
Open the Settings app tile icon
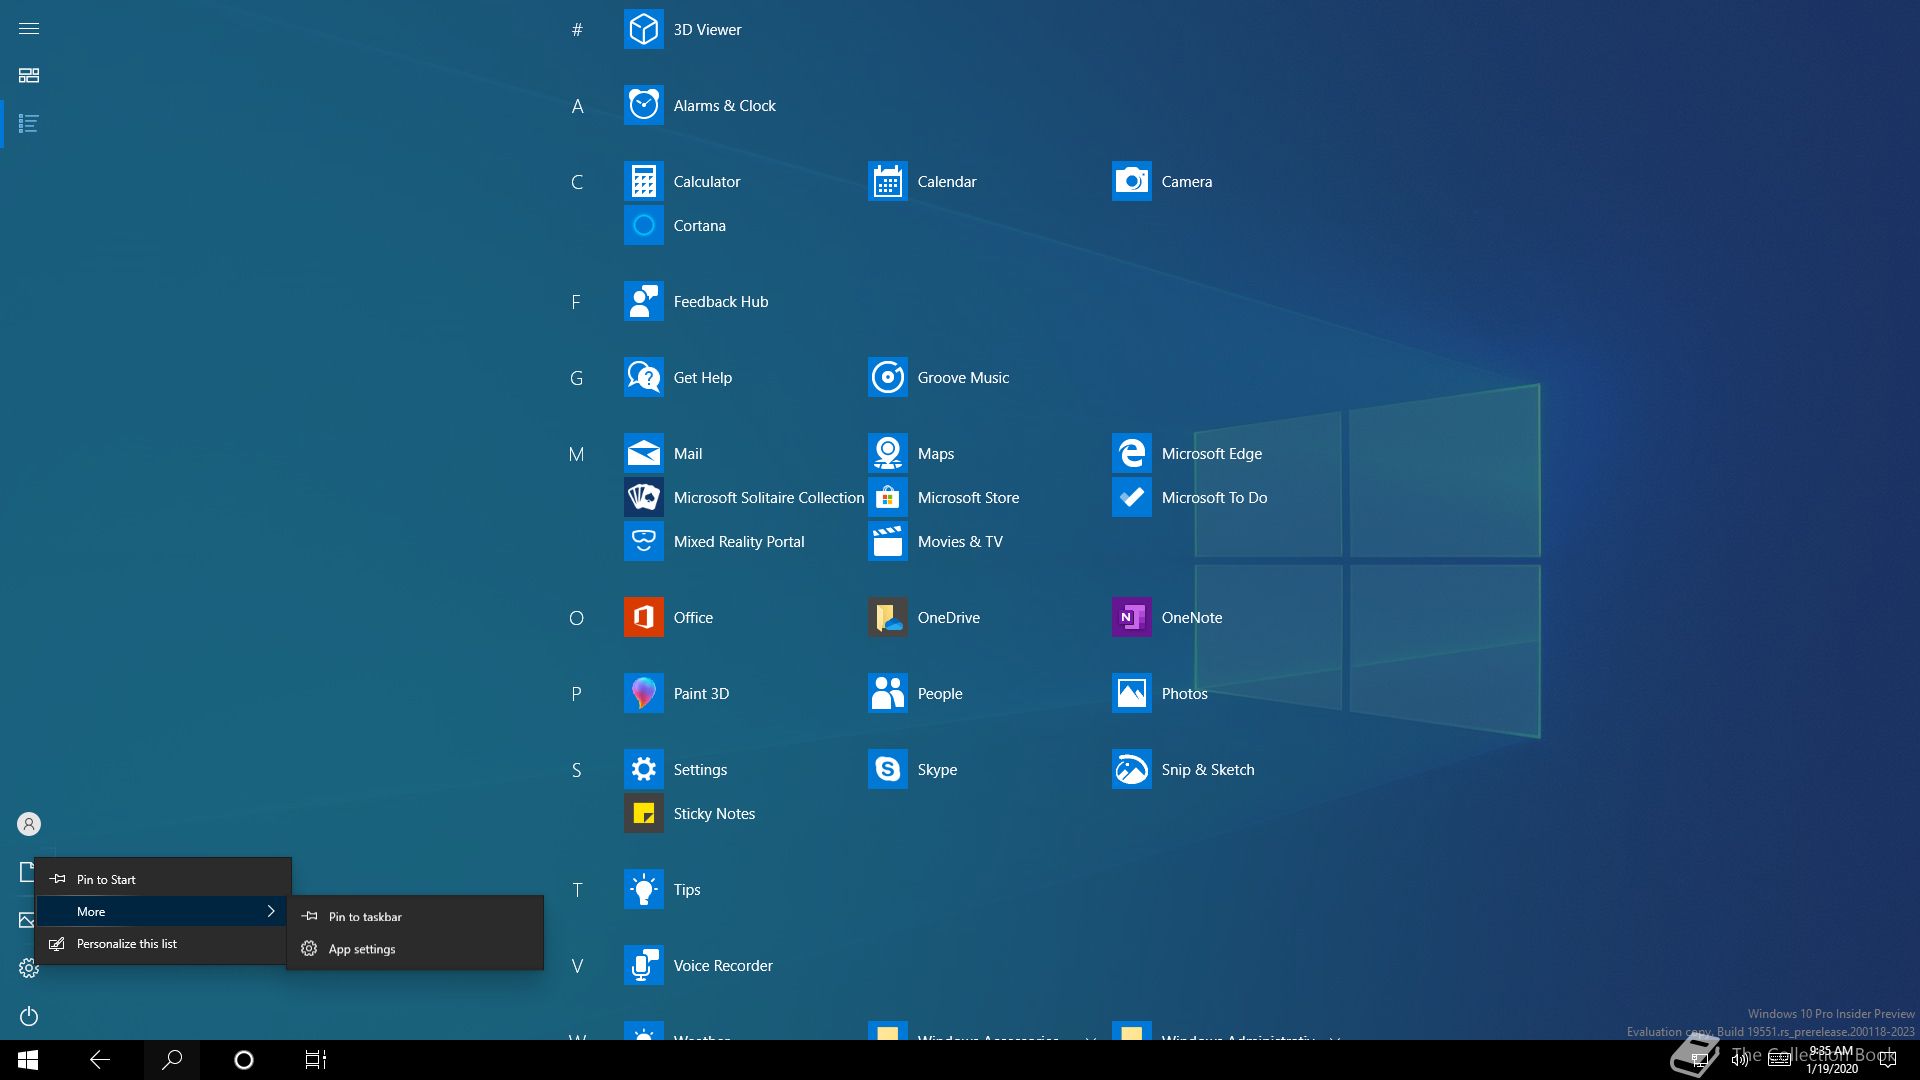(643, 769)
